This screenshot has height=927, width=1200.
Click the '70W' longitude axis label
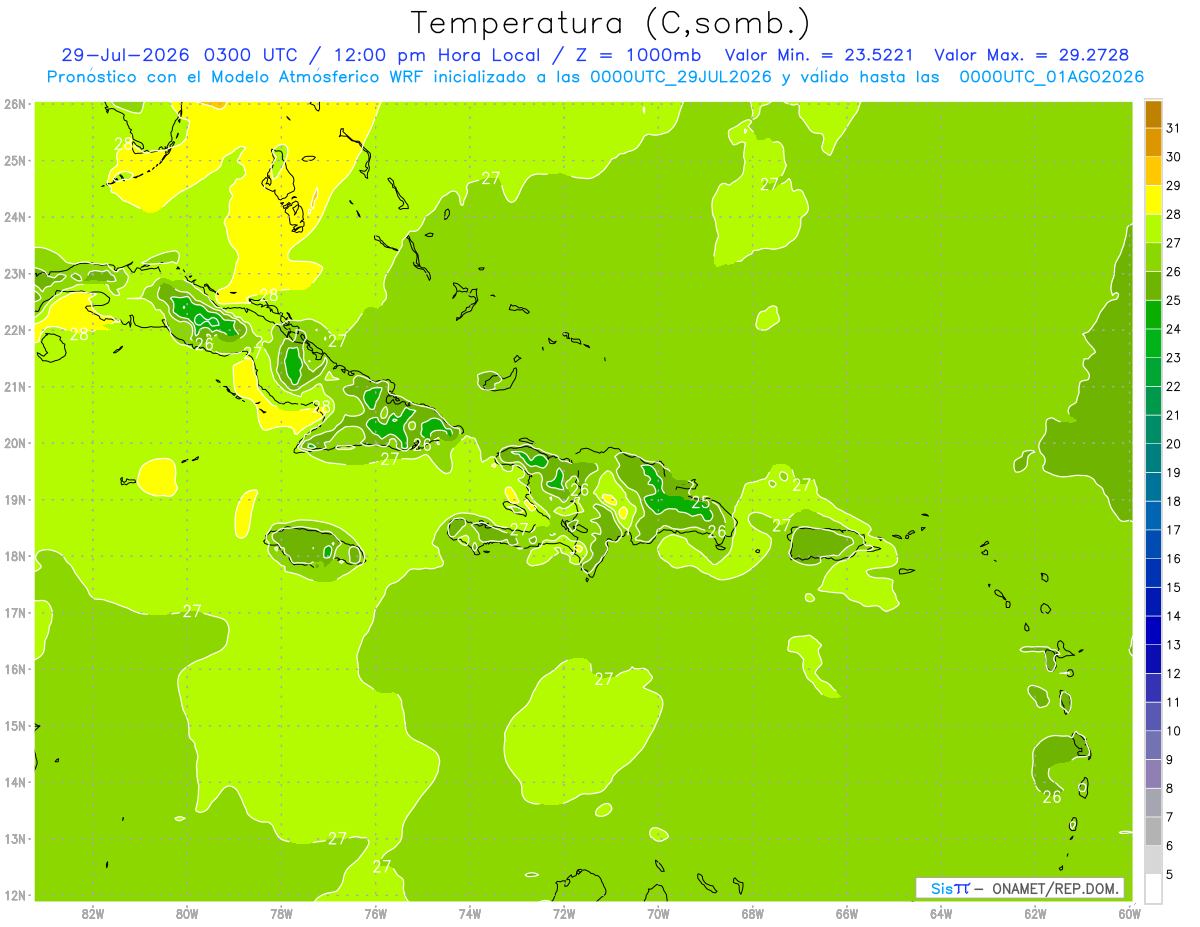point(658,913)
